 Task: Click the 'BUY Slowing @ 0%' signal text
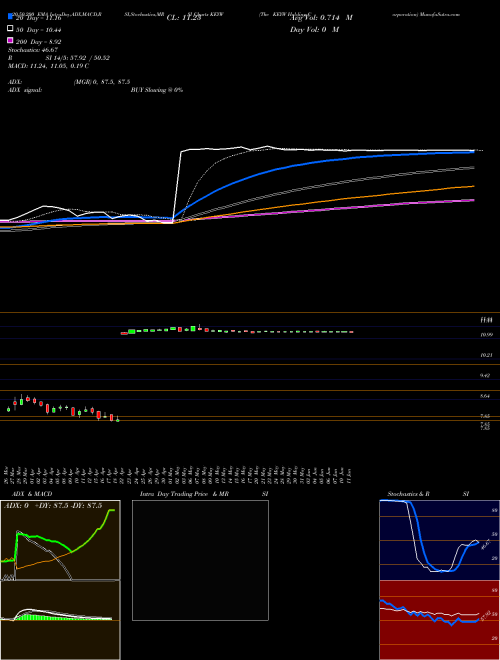(157, 90)
